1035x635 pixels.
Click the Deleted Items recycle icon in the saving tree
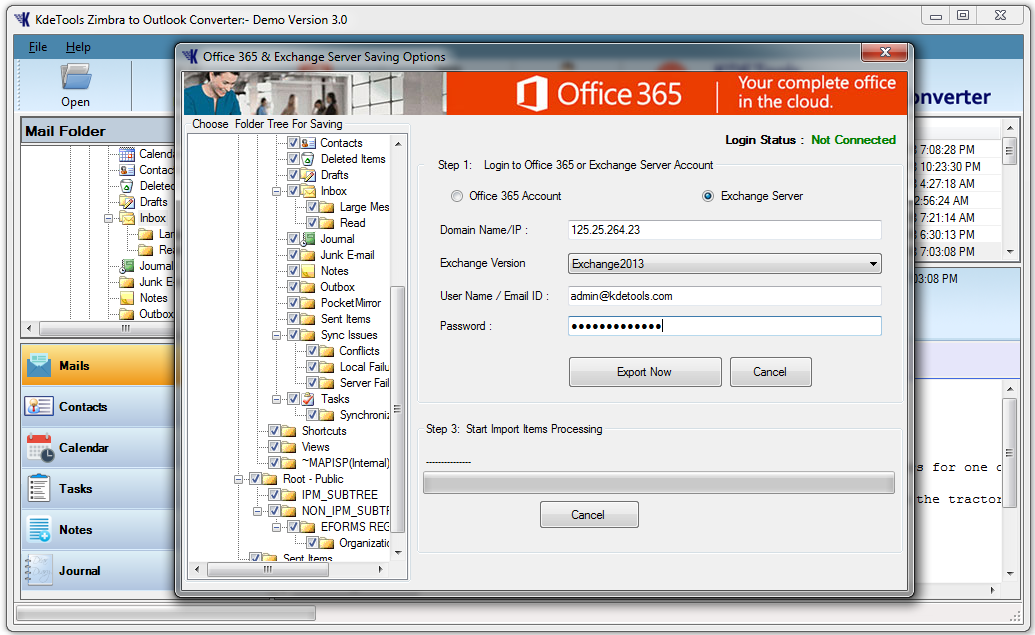pyautogui.click(x=308, y=159)
